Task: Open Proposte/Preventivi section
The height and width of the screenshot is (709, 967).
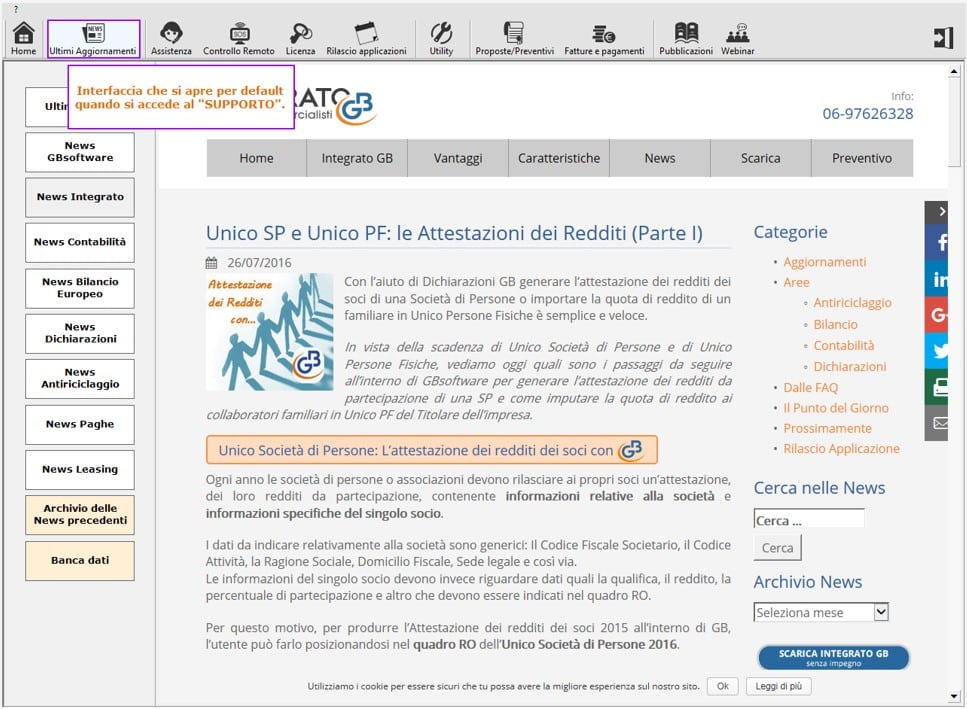Action: pyautogui.click(x=514, y=39)
